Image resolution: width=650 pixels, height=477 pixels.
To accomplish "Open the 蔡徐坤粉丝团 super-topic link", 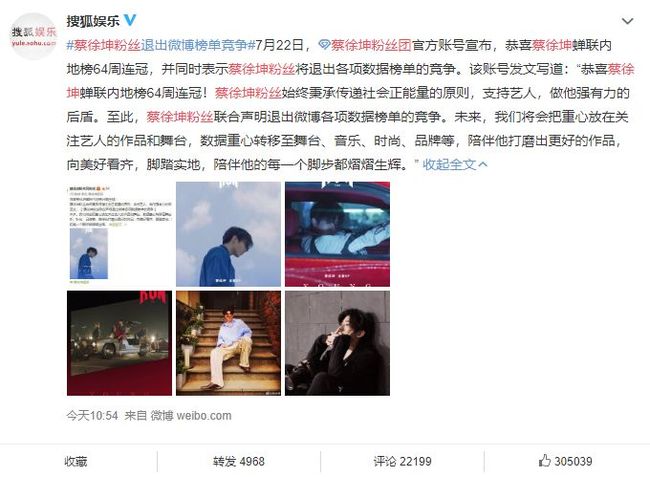I will coord(371,45).
